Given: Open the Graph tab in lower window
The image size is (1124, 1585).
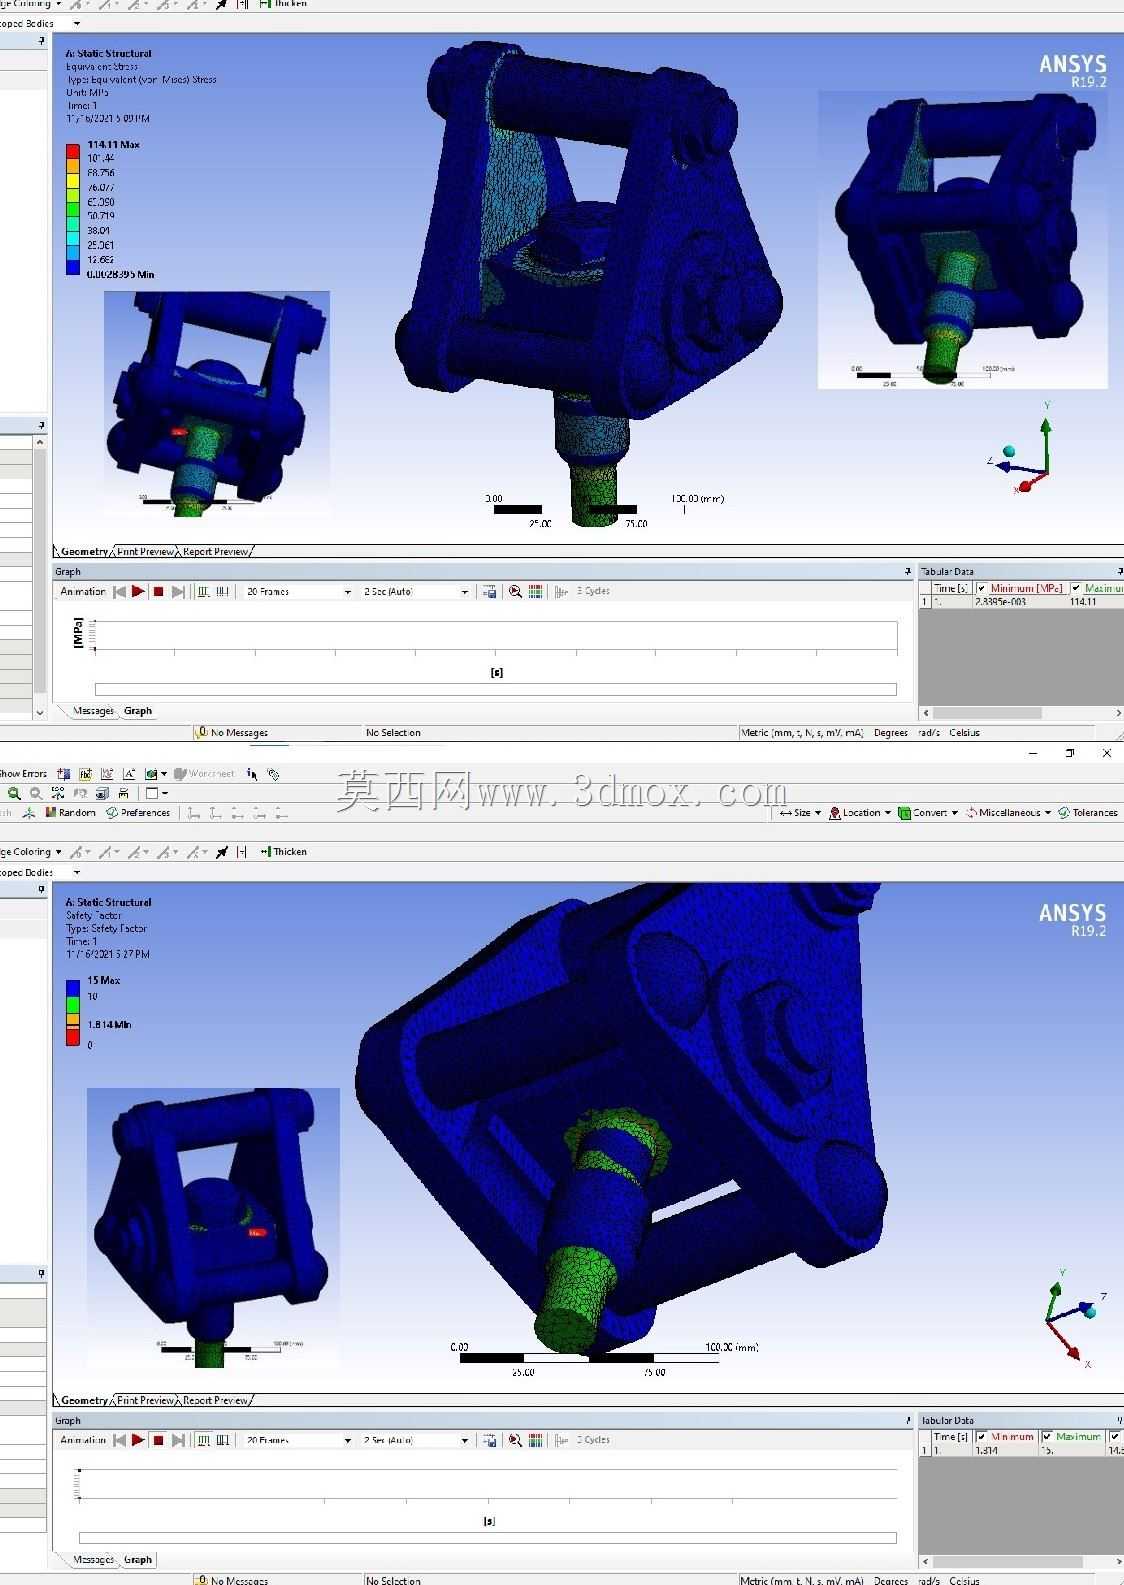Looking at the screenshot, I should 138,1560.
